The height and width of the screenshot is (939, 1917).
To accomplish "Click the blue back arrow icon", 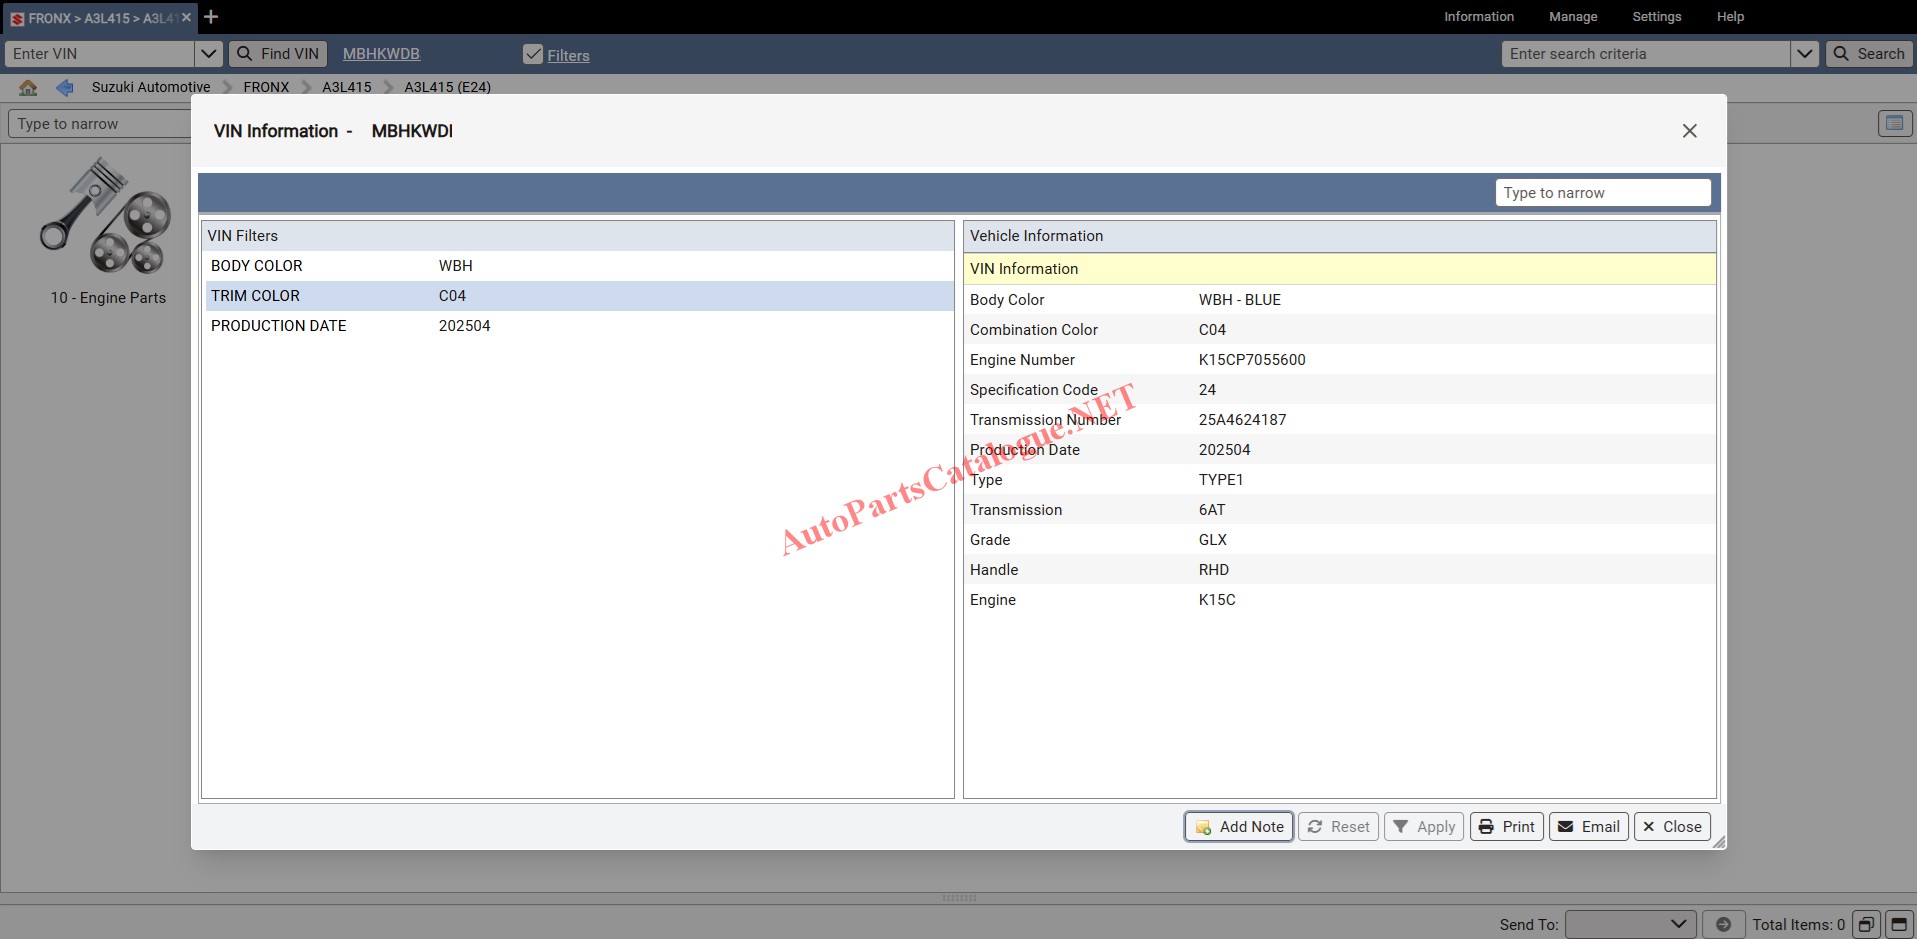I will pos(65,87).
